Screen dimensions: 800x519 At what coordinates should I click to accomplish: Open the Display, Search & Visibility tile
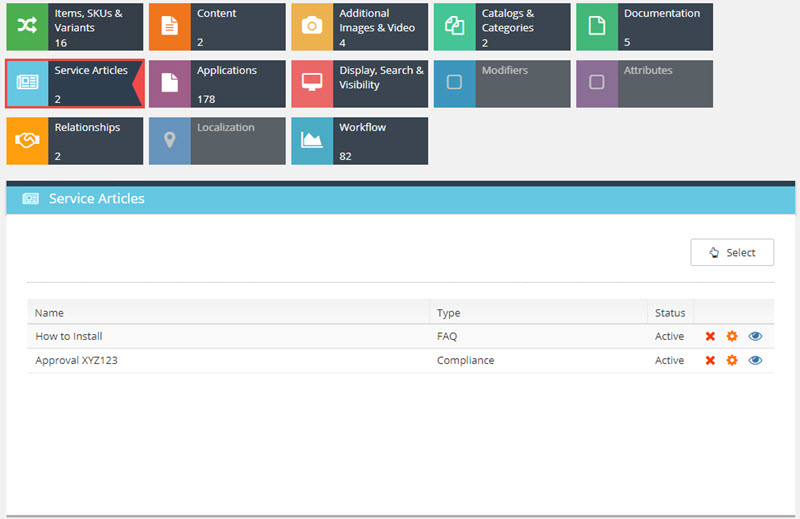point(360,84)
